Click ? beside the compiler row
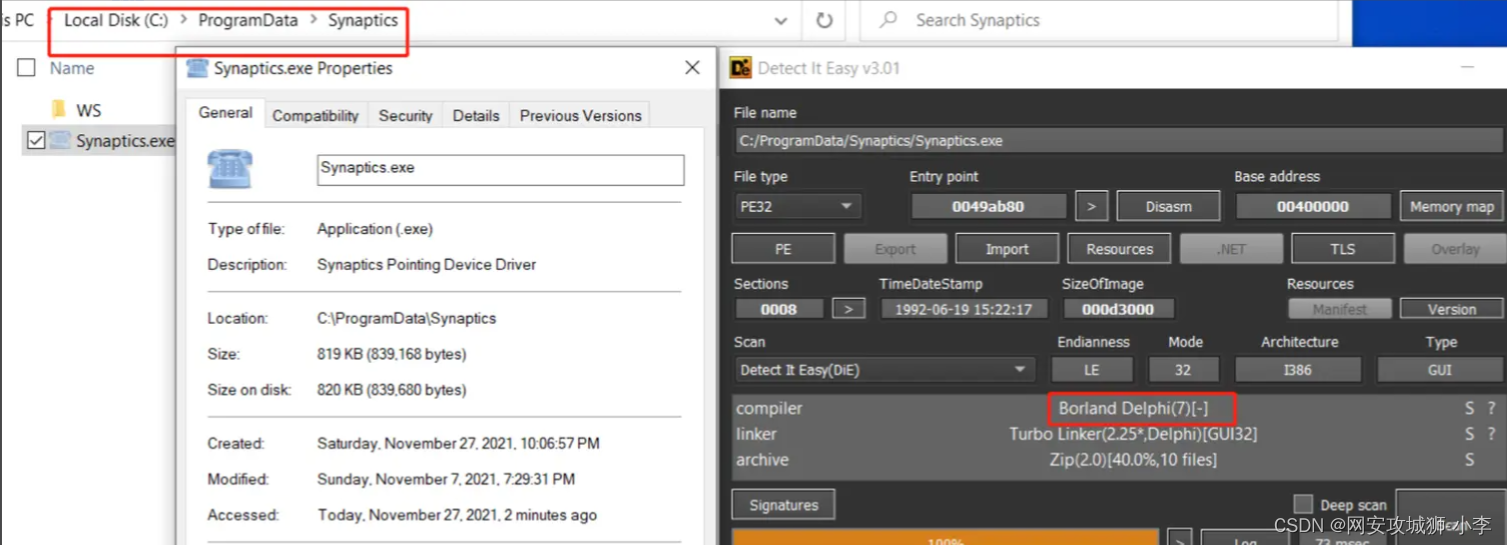1507x545 pixels. [1491, 408]
